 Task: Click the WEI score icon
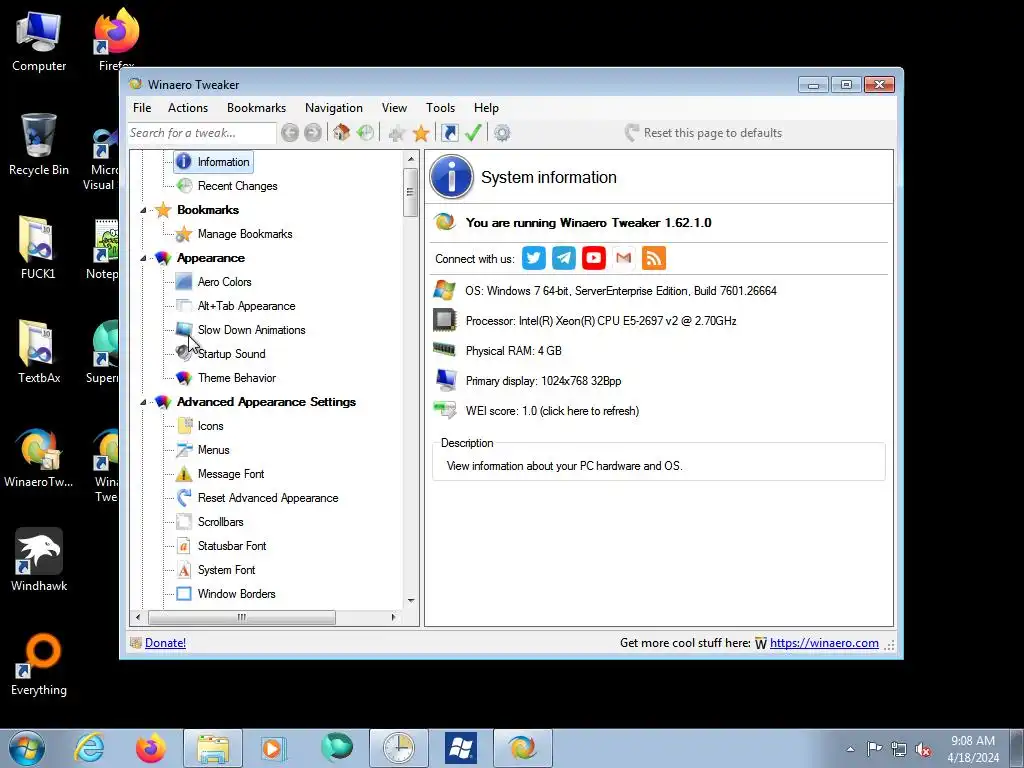click(445, 410)
